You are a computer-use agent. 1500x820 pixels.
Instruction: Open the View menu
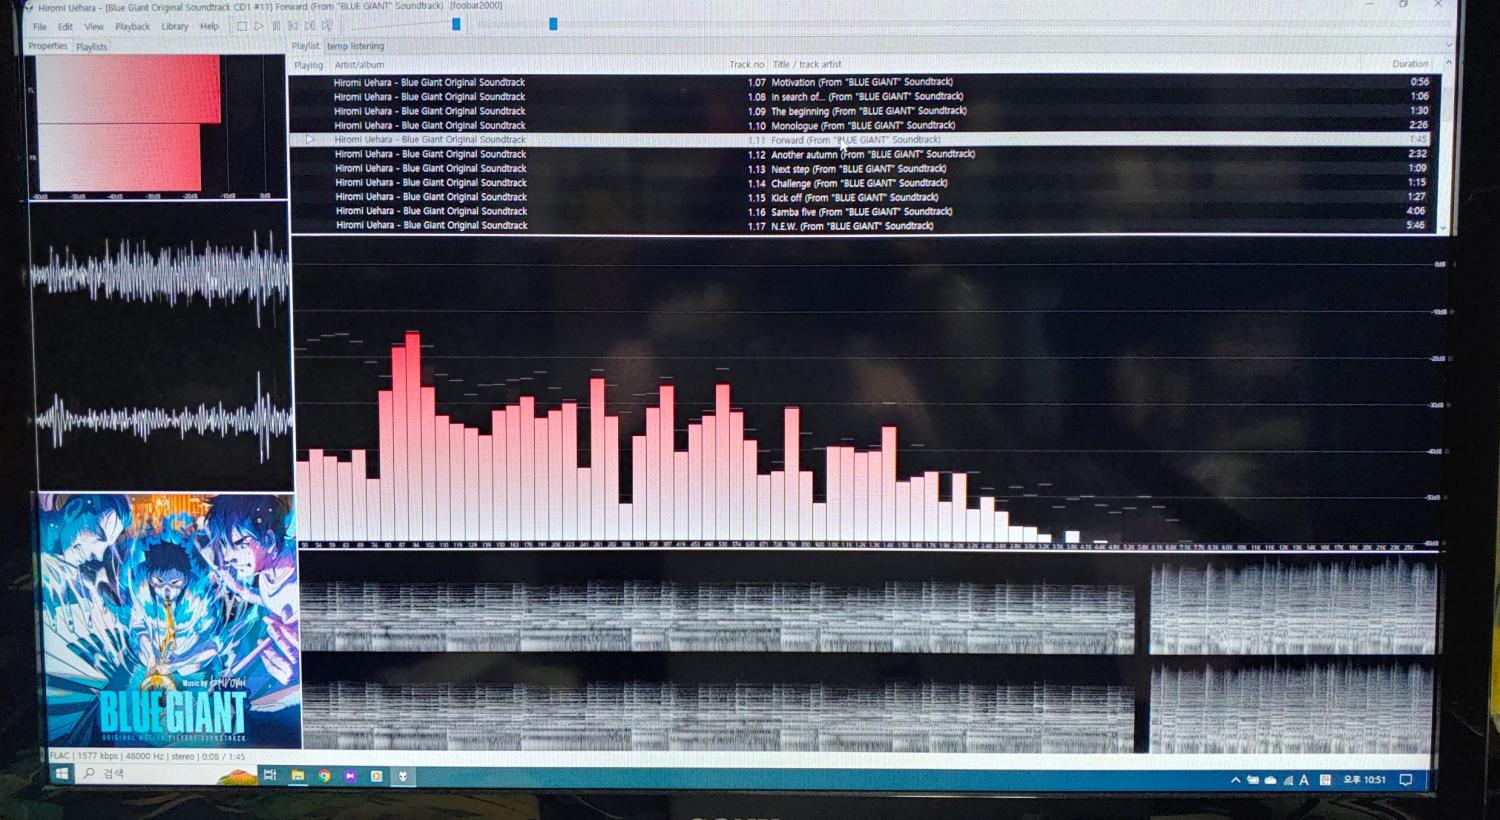[x=94, y=27]
